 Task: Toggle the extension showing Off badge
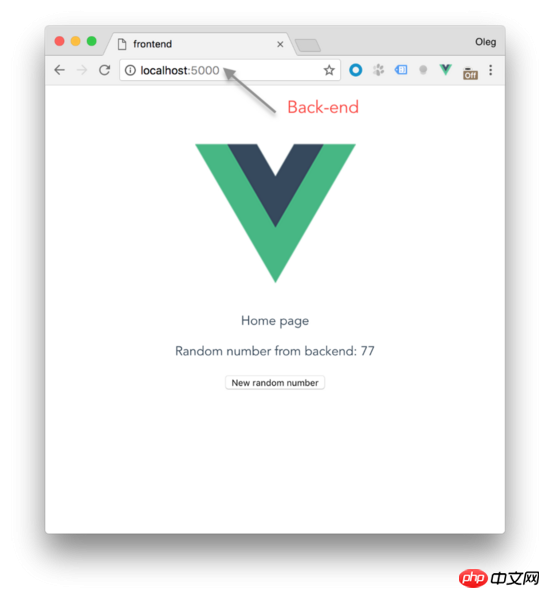[x=470, y=73]
